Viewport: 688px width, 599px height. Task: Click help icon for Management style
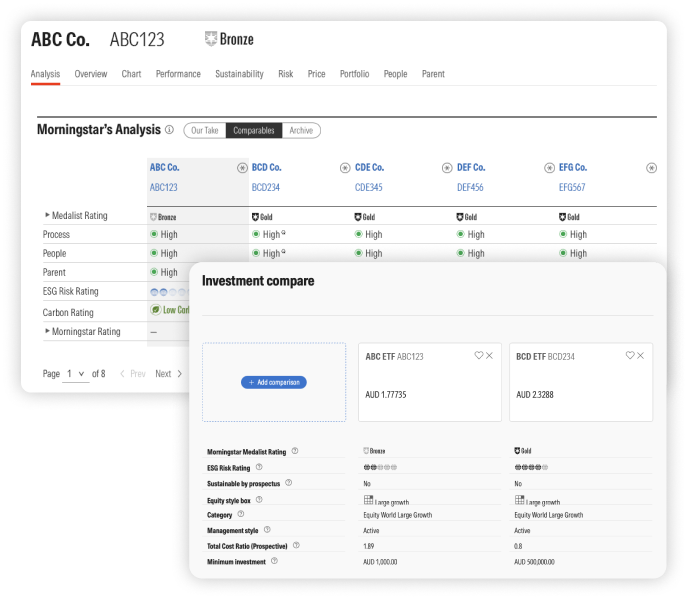coord(267,530)
